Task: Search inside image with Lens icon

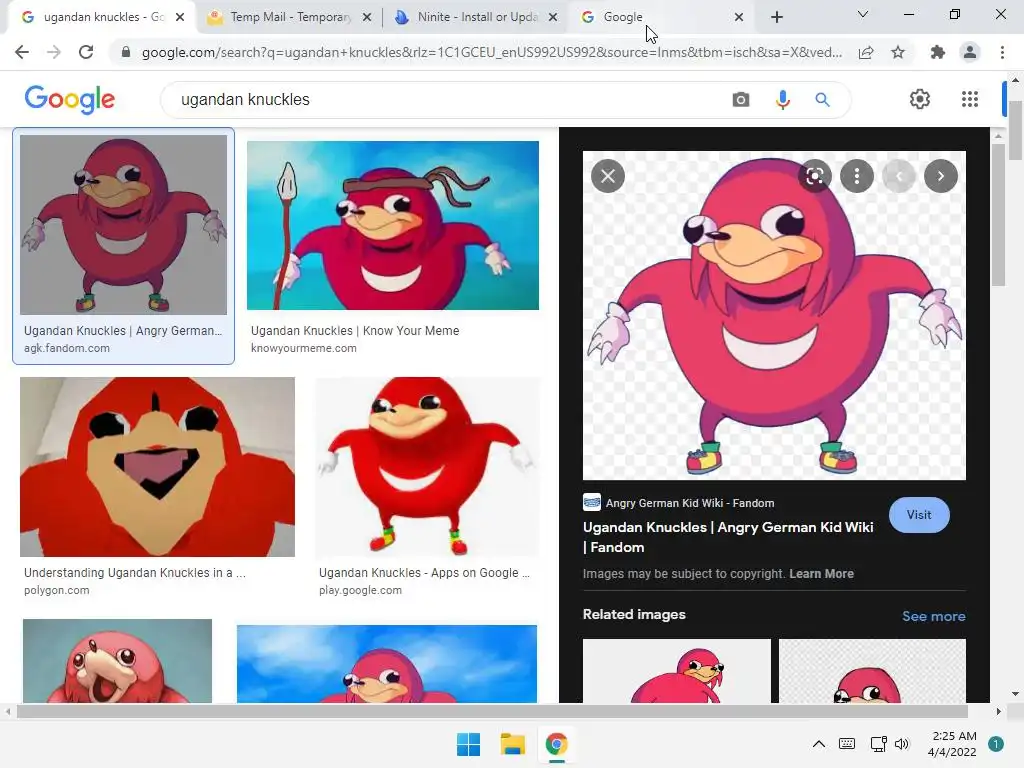Action: coord(814,176)
